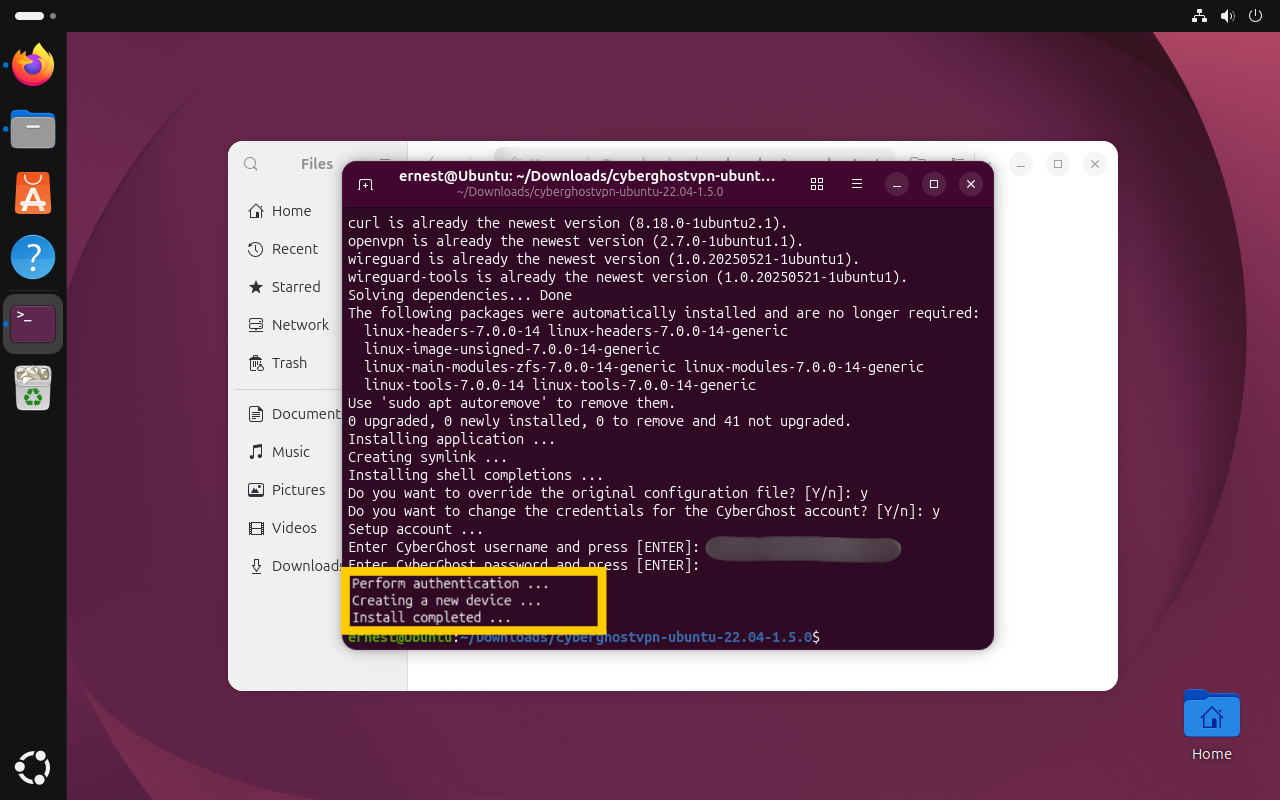1280x800 pixels.
Task: Launch App Center from the dock
Action: 33,193
